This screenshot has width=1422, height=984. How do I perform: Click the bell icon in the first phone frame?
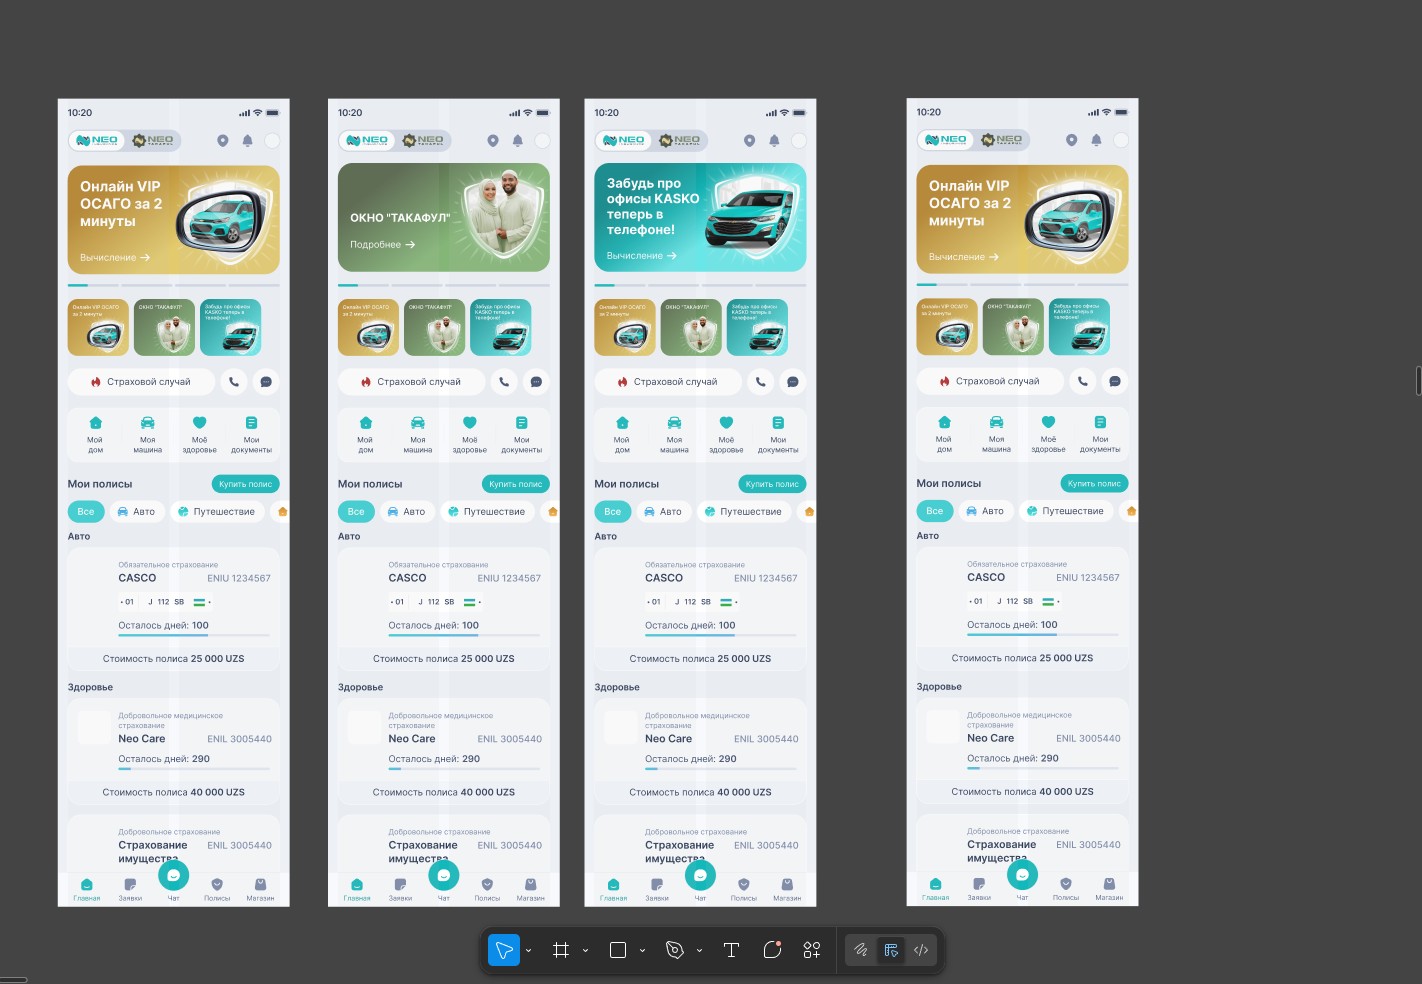[x=248, y=141]
